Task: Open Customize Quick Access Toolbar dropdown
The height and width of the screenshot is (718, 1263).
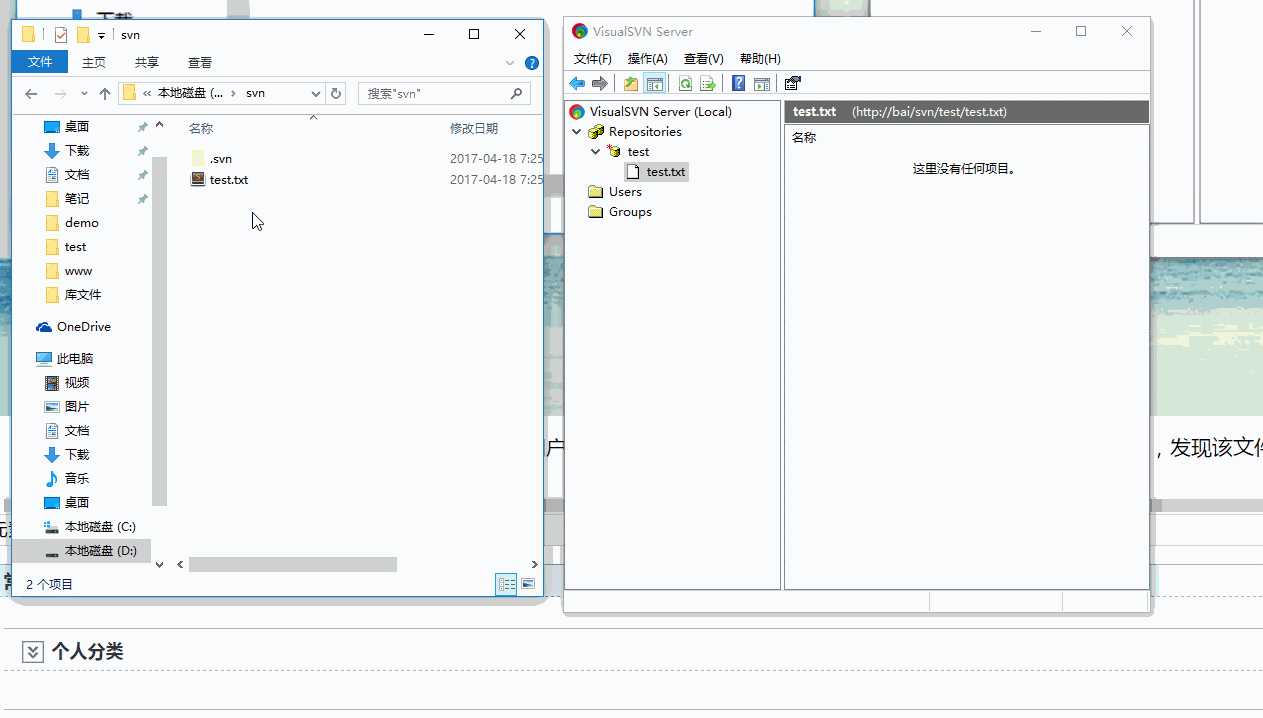Action: [102, 36]
